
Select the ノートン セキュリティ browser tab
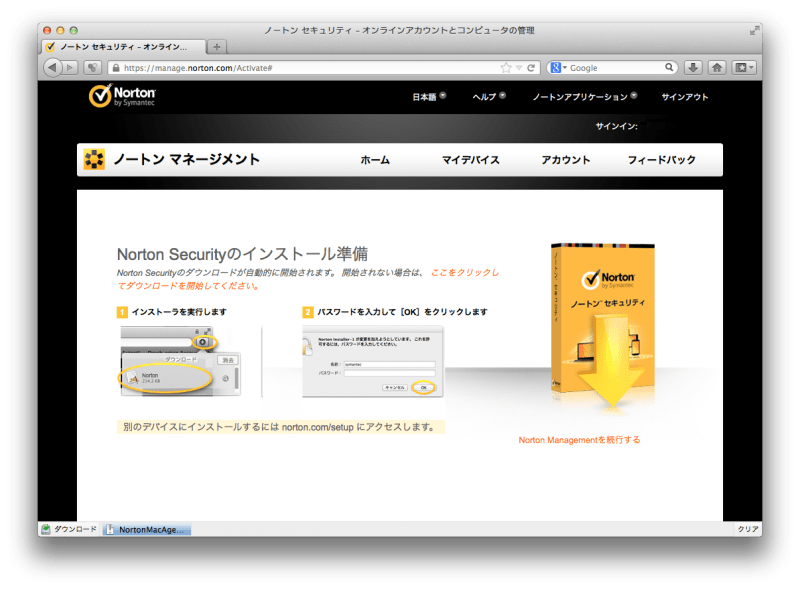(123, 47)
